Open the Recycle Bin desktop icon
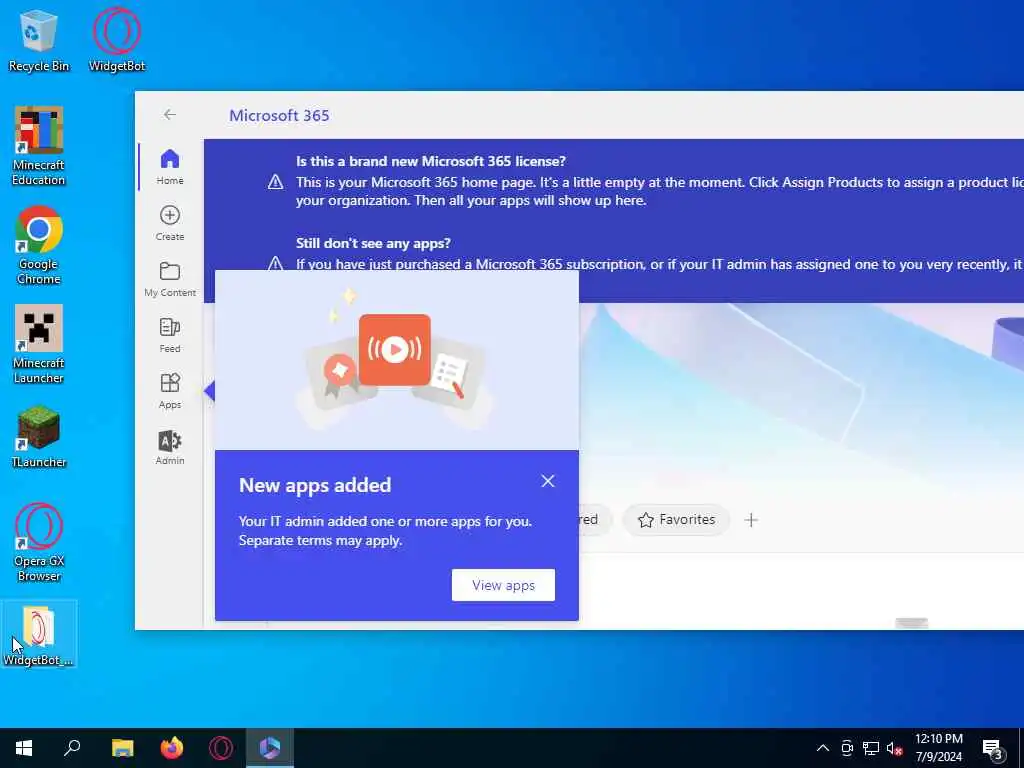 tap(38, 40)
